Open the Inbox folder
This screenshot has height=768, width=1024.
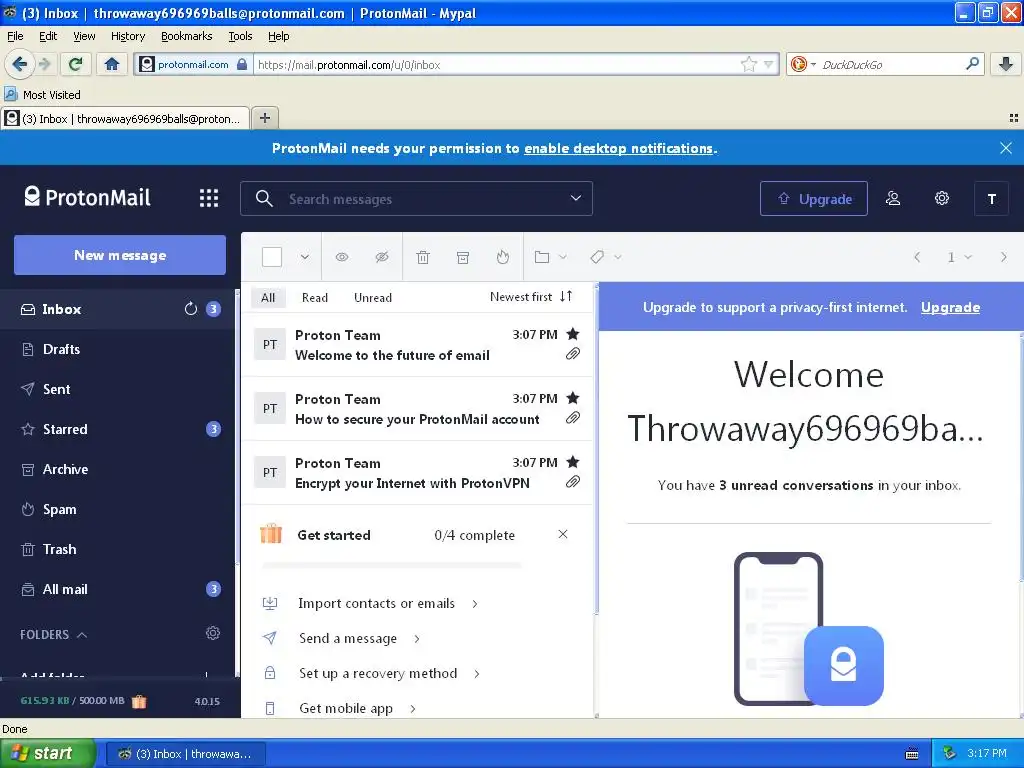pyautogui.click(x=118, y=310)
